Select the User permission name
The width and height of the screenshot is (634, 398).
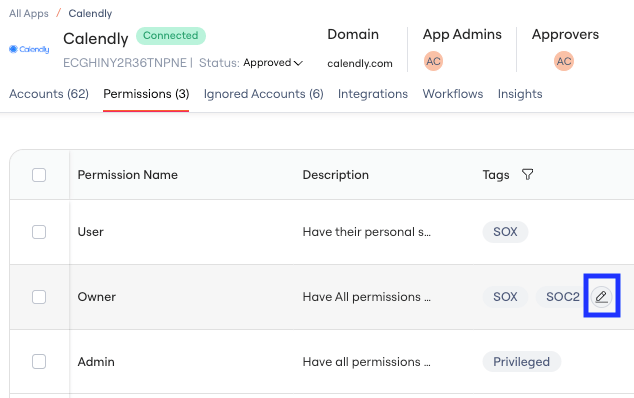[x=91, y=232]
